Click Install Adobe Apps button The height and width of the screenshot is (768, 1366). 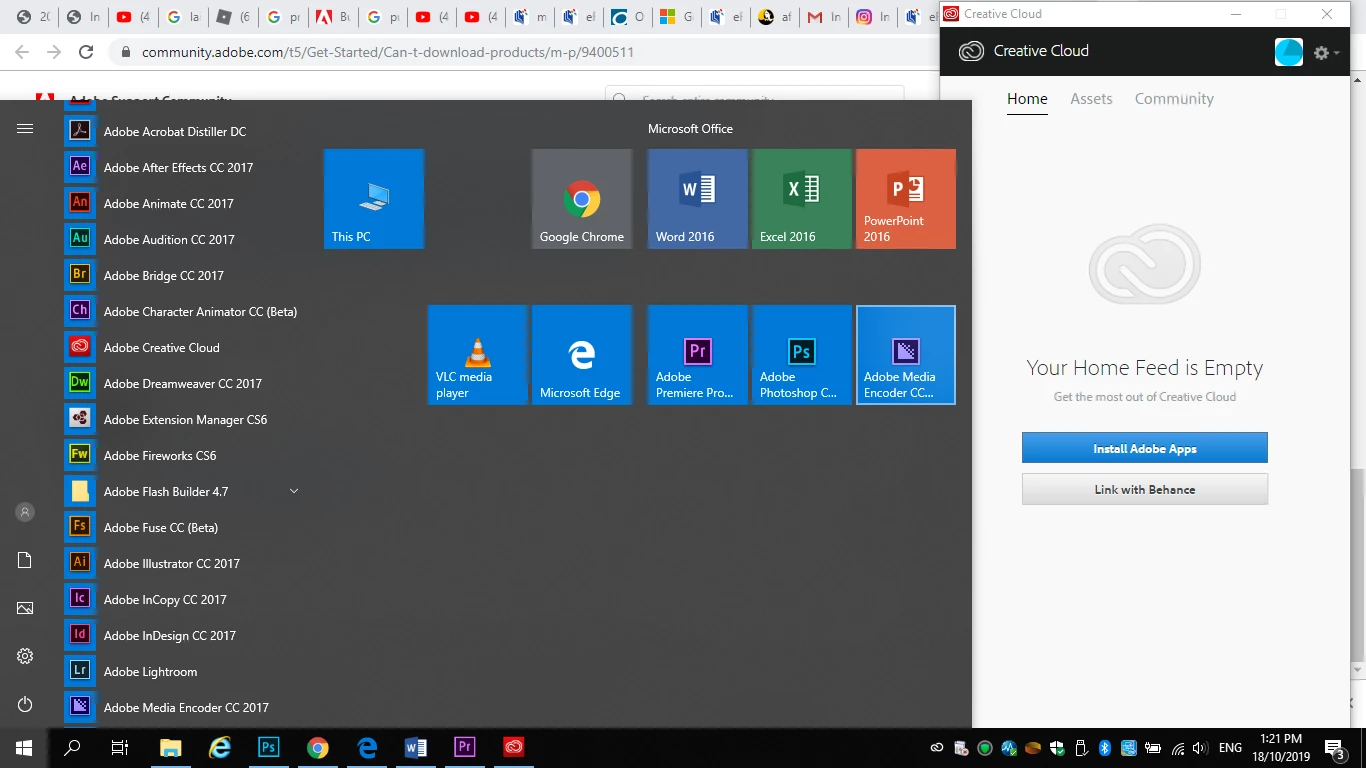tap(1145, 449)
